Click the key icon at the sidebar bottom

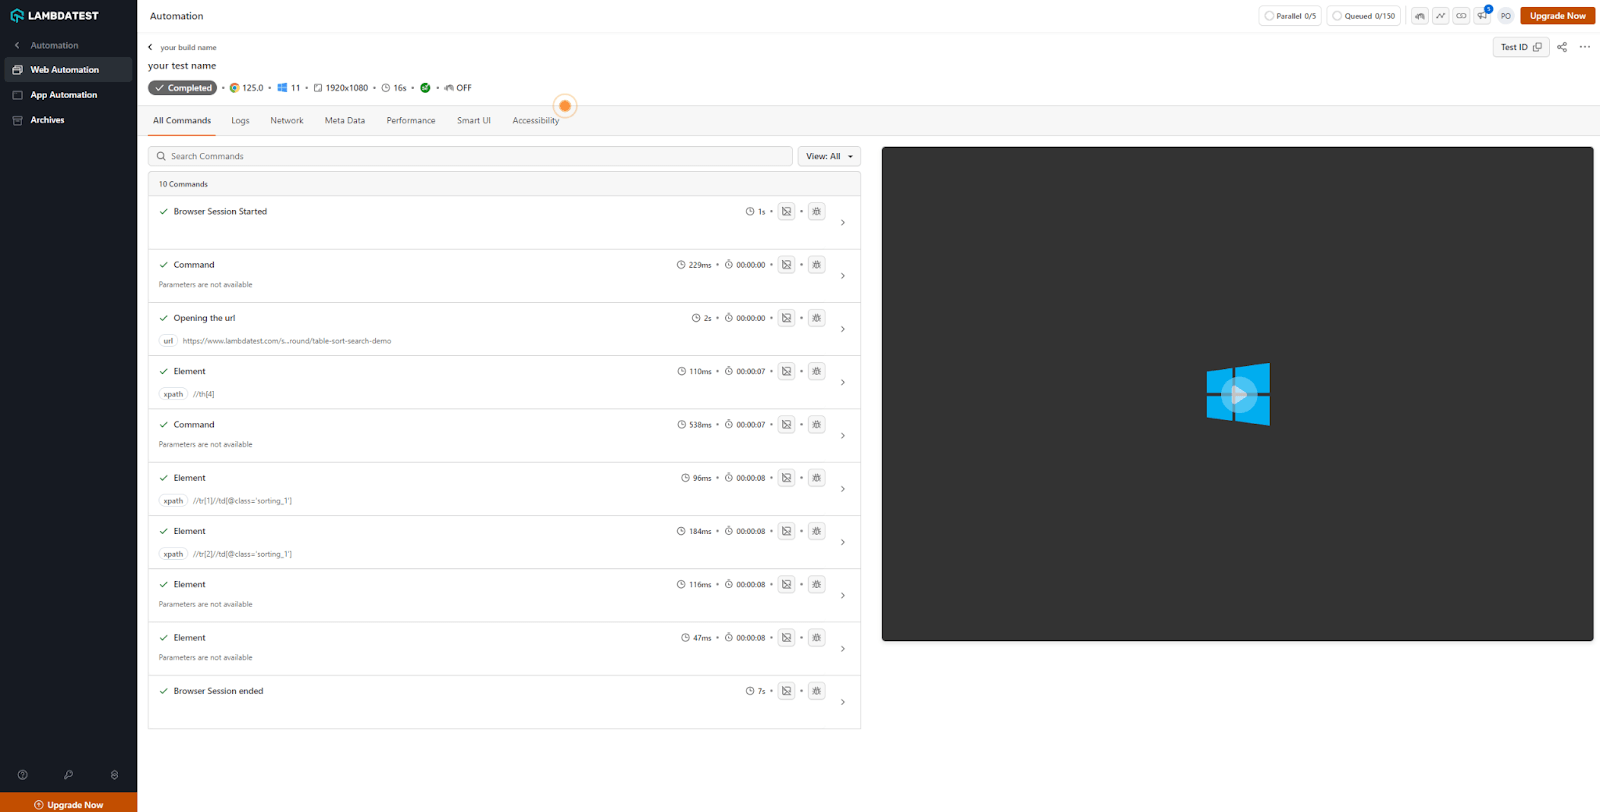tap(68, 775)
